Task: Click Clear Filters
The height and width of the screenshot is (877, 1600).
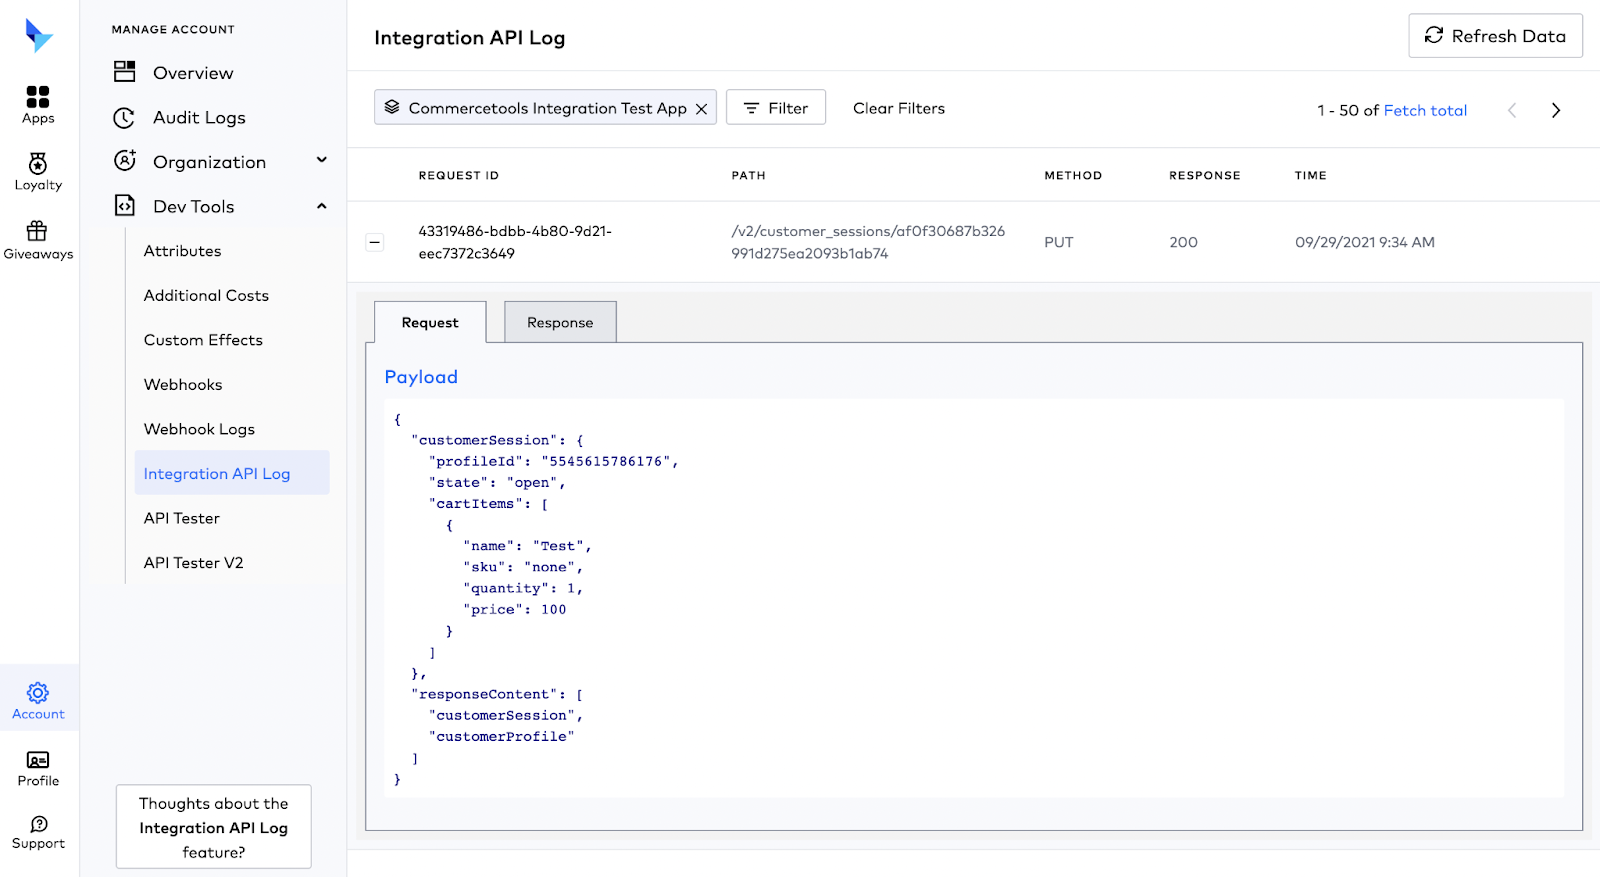Action: 899,108
